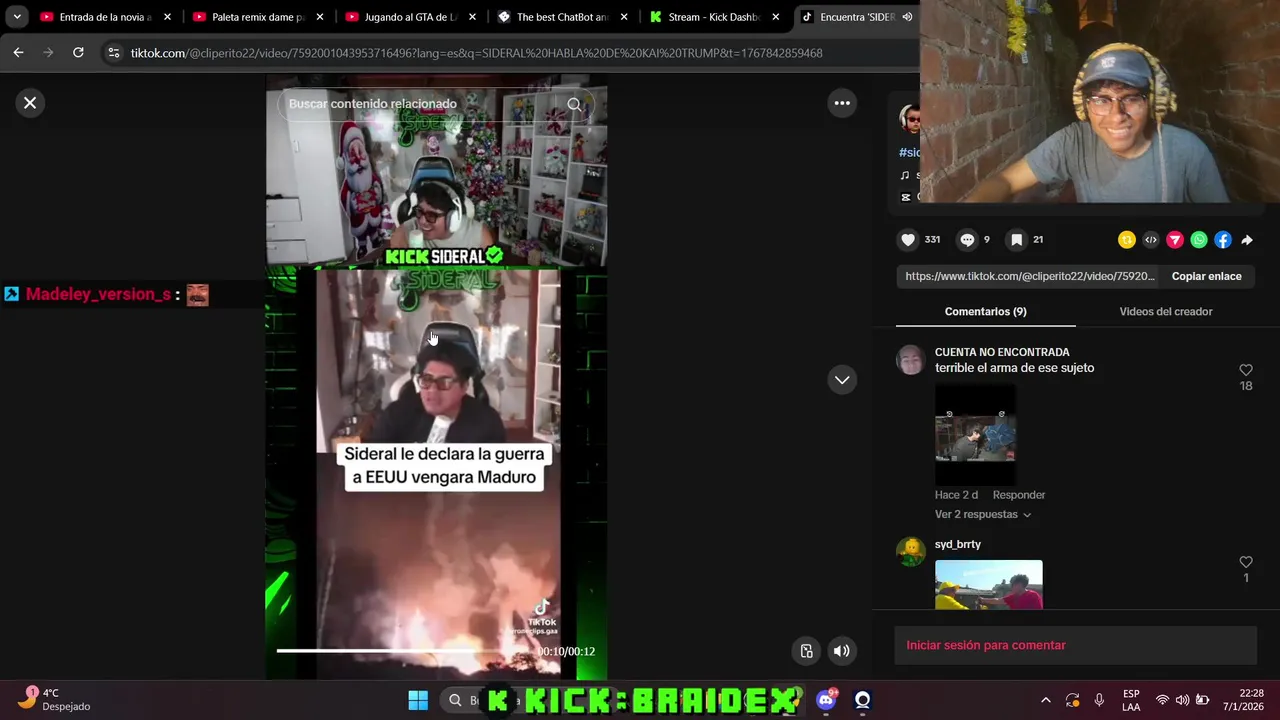
Task: Click the sync update tray icon
Action: tap(1072, 700)
